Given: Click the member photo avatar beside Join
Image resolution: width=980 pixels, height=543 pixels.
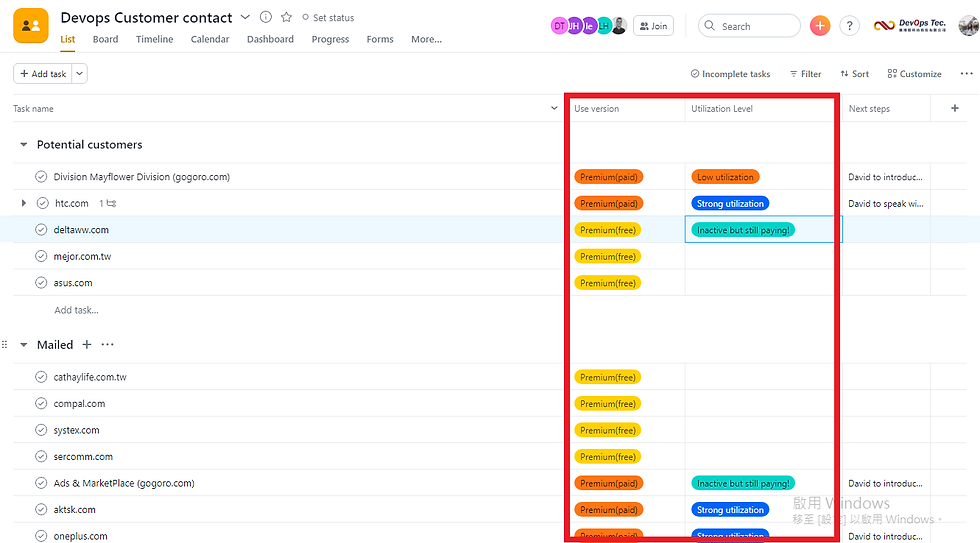Looking at the screenshot, I should click(619, 26).
